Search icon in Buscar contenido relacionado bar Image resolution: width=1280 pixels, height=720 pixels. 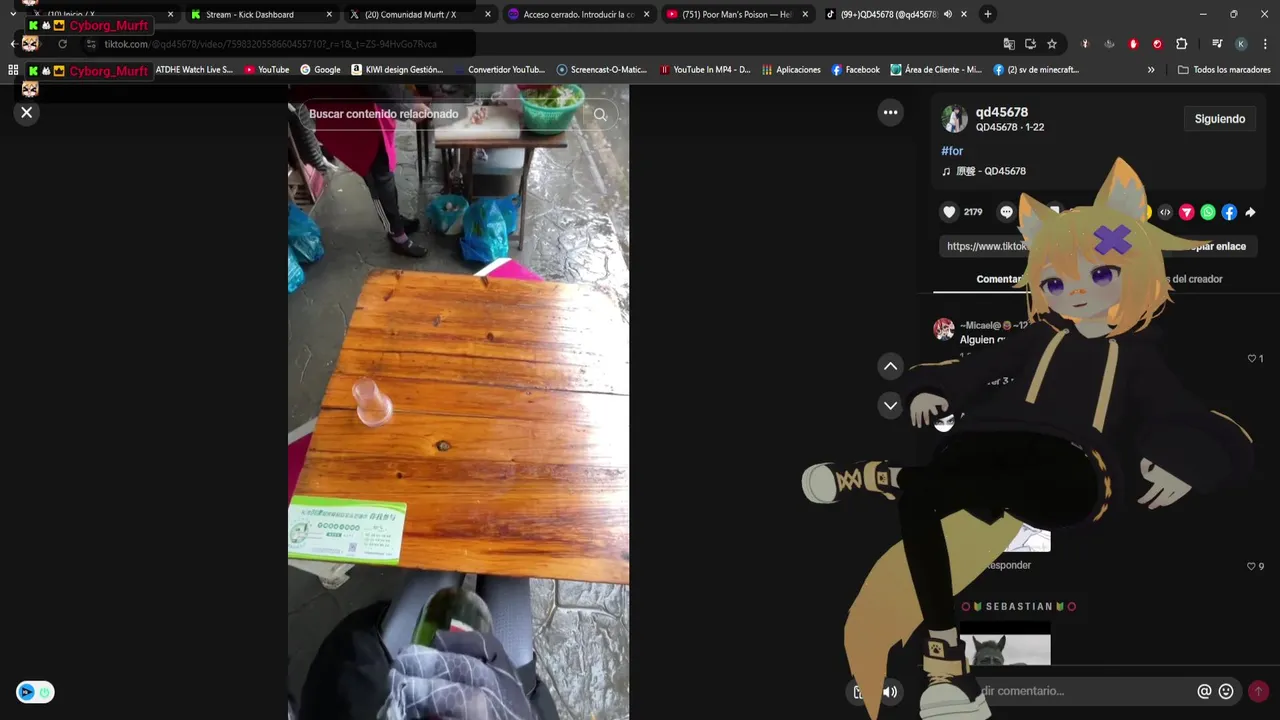[600, 114]
